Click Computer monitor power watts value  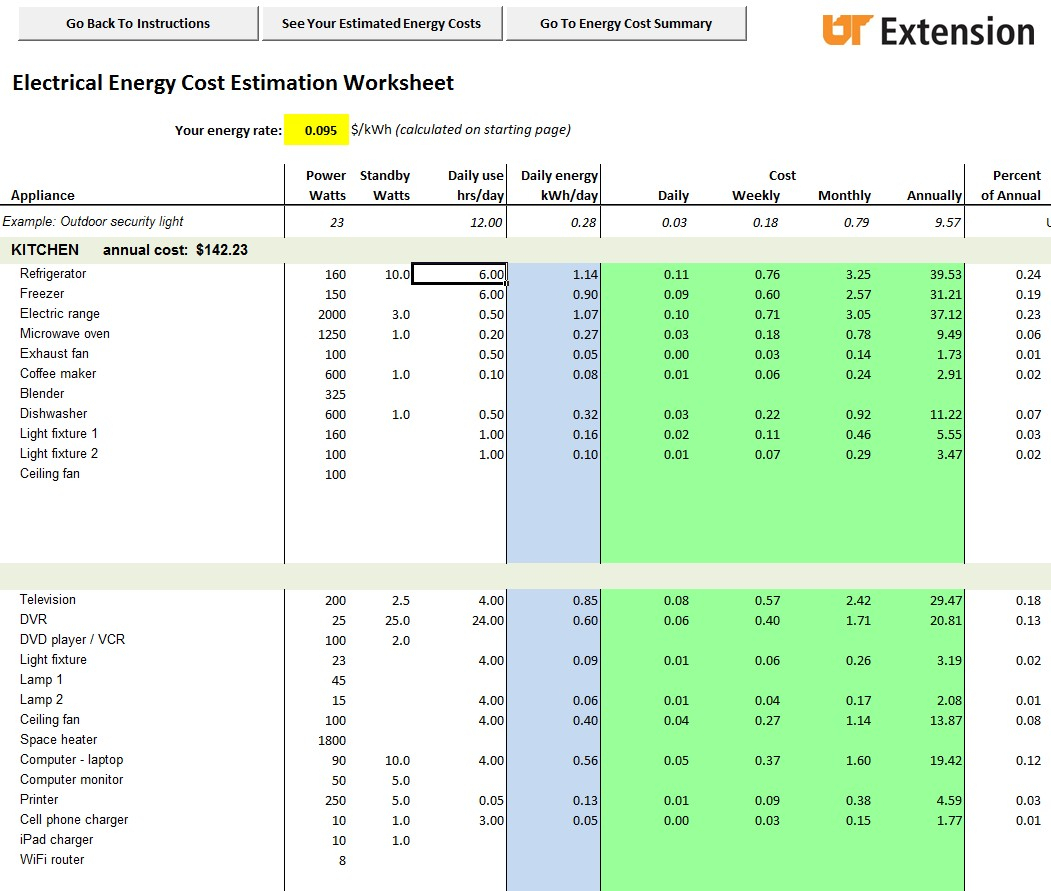point(336,780)
